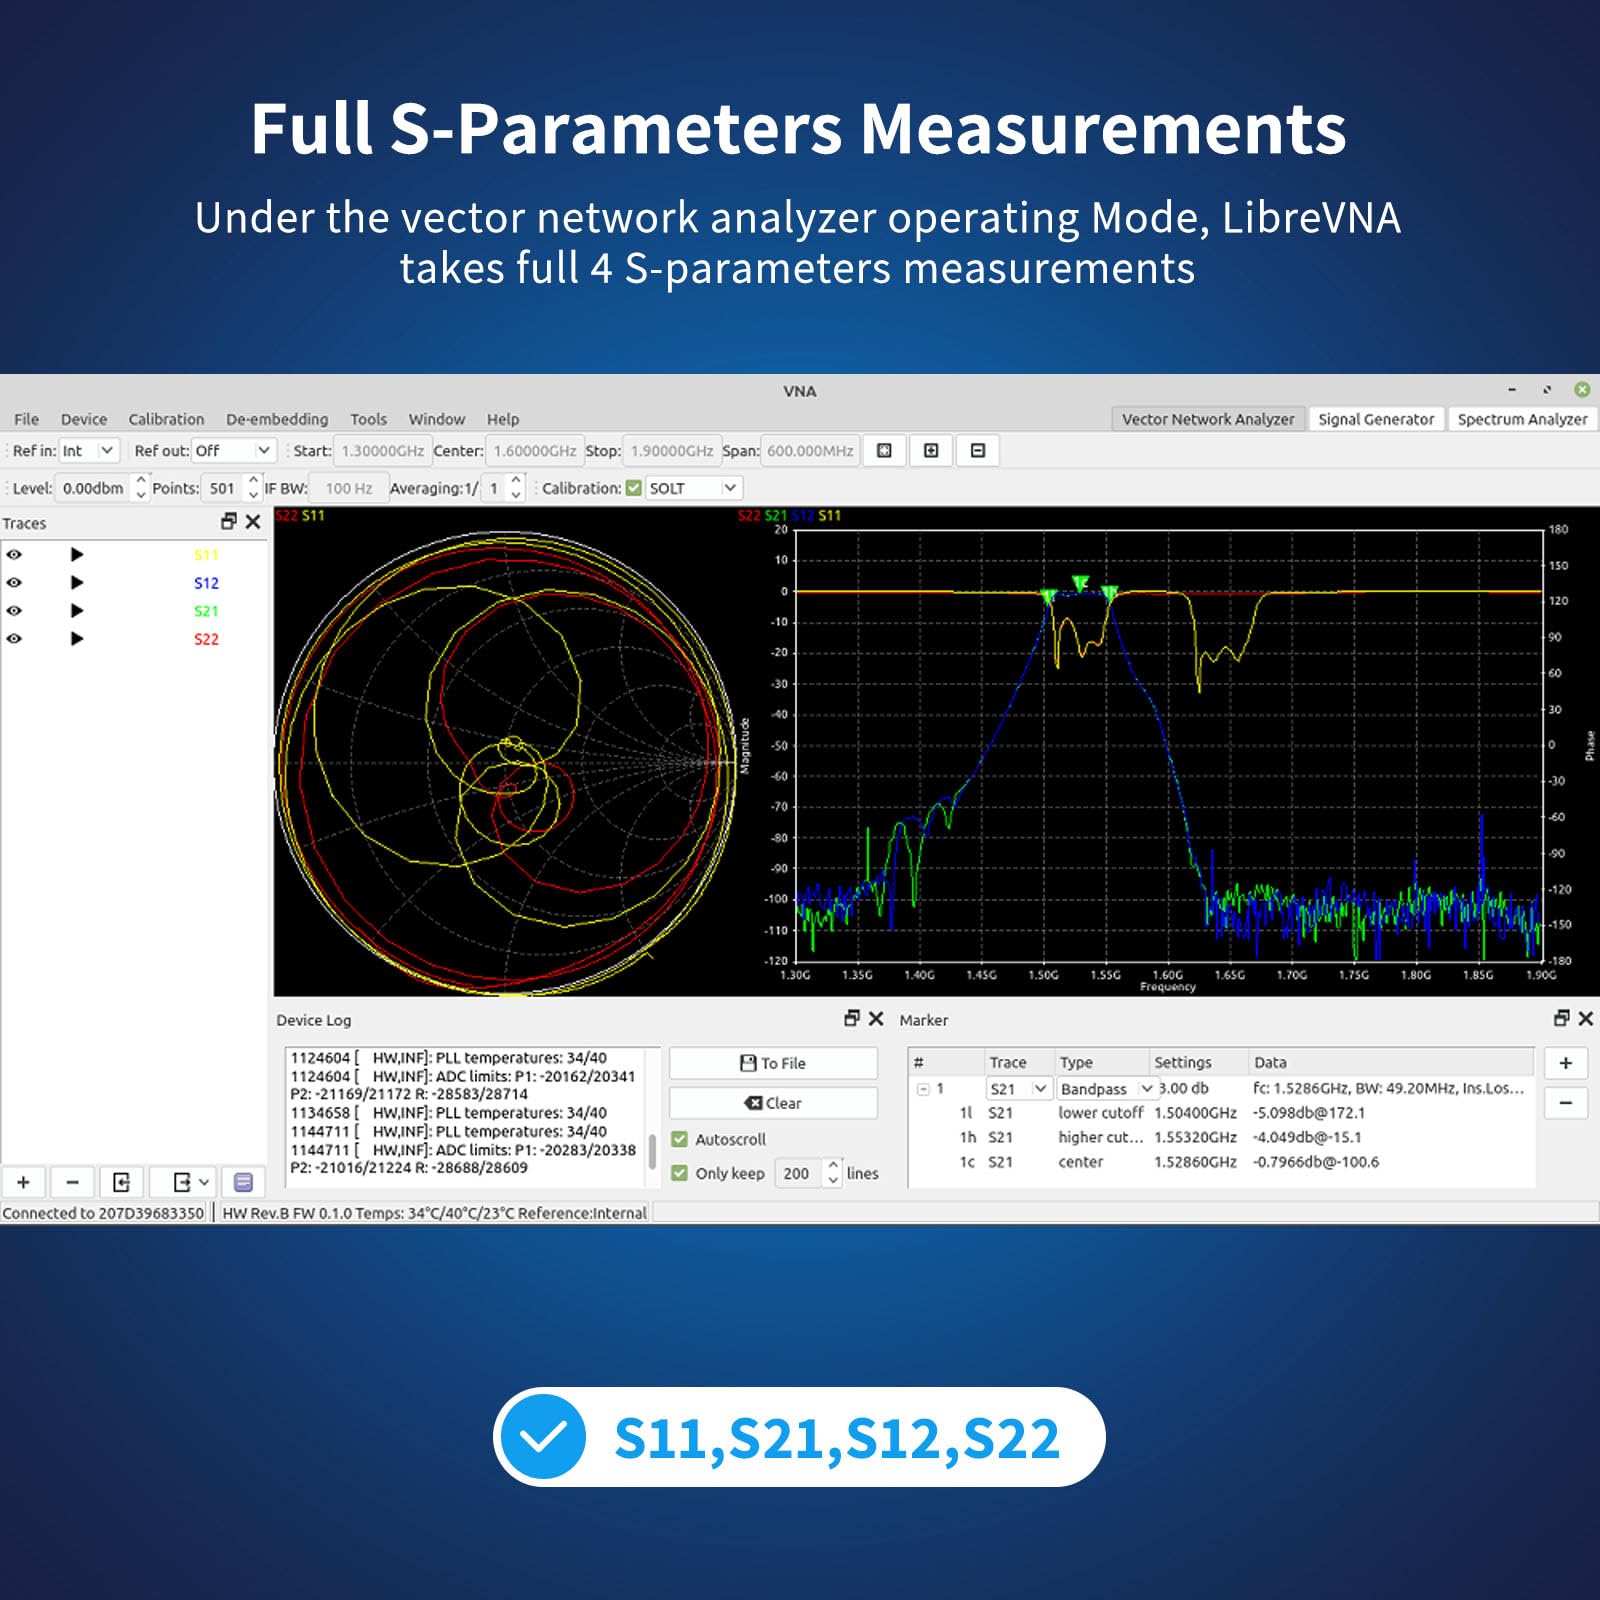Click the trace list display icon

tap(241, 1182)
